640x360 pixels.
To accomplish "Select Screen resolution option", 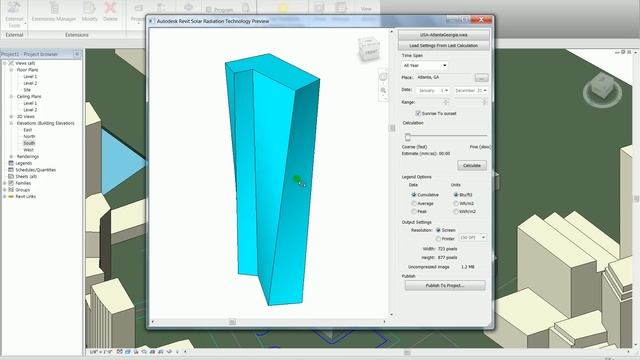I will click(x=438, y=230).
